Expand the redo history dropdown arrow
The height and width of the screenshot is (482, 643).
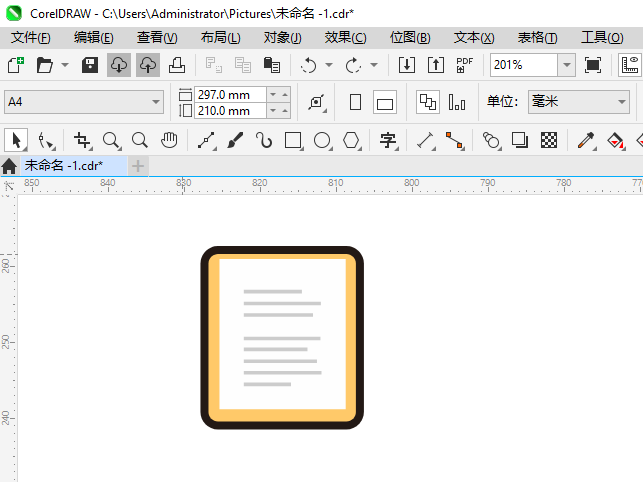coord(374,65)
